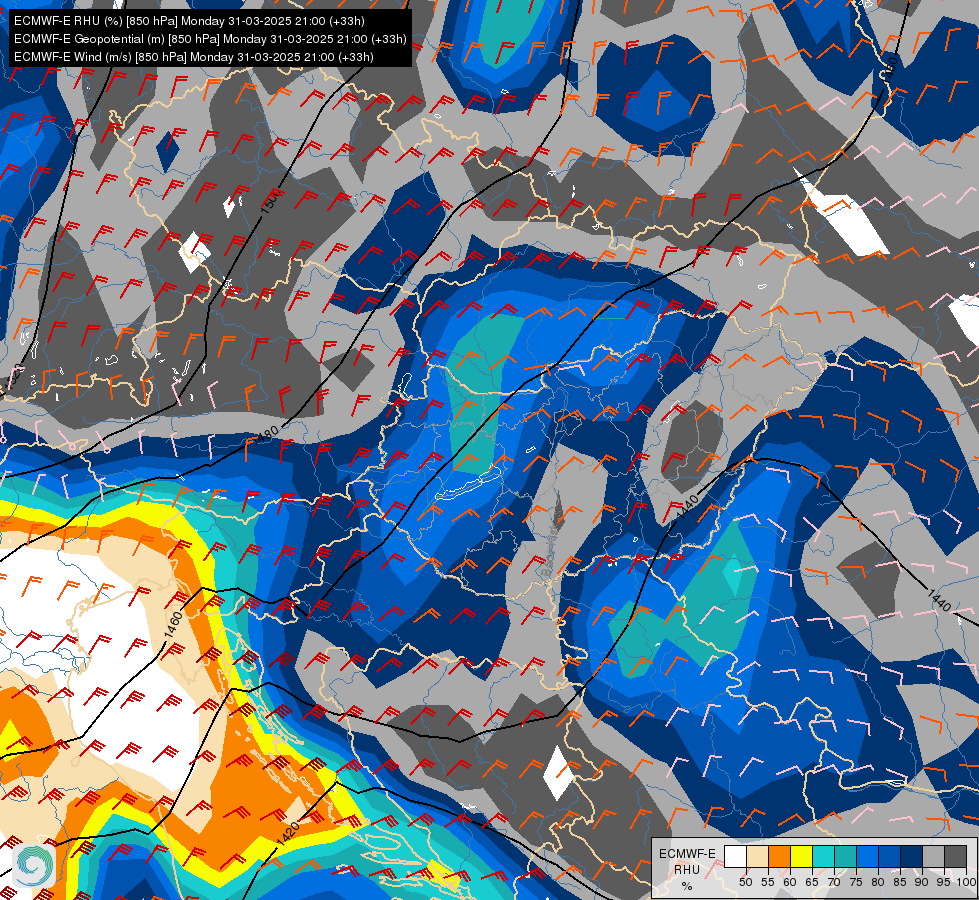Click the '100' legend tick value
The image size is (979, 900).
point(966,882)
